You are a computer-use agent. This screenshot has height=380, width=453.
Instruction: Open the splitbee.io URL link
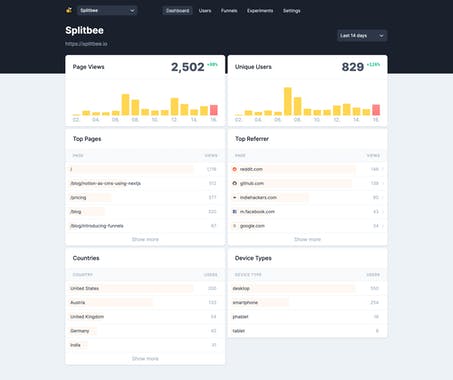[x=86, y=44]
